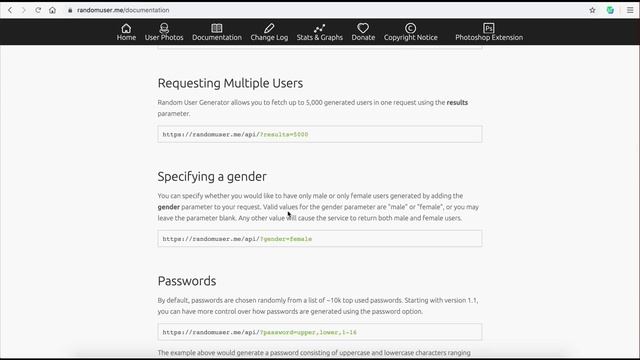Go back with the browser back arrow
Image resolution: width=640 pixels, height=360 pixels.
[10, 10]
